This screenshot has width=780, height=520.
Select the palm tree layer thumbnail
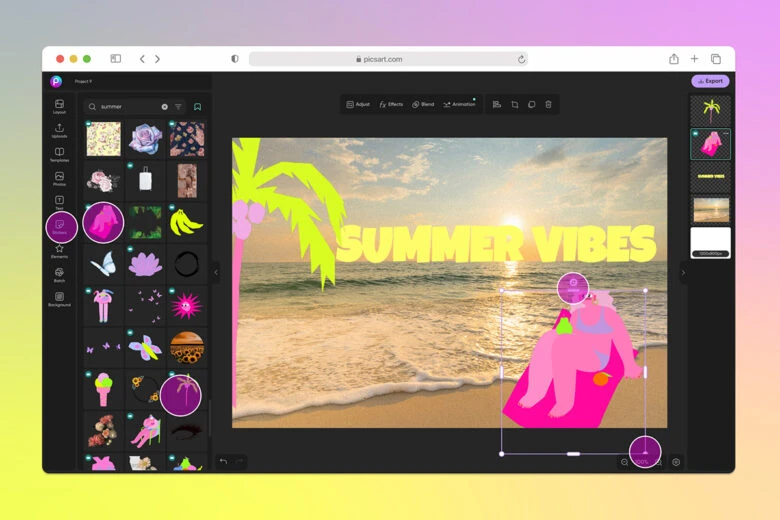(710, 110)
